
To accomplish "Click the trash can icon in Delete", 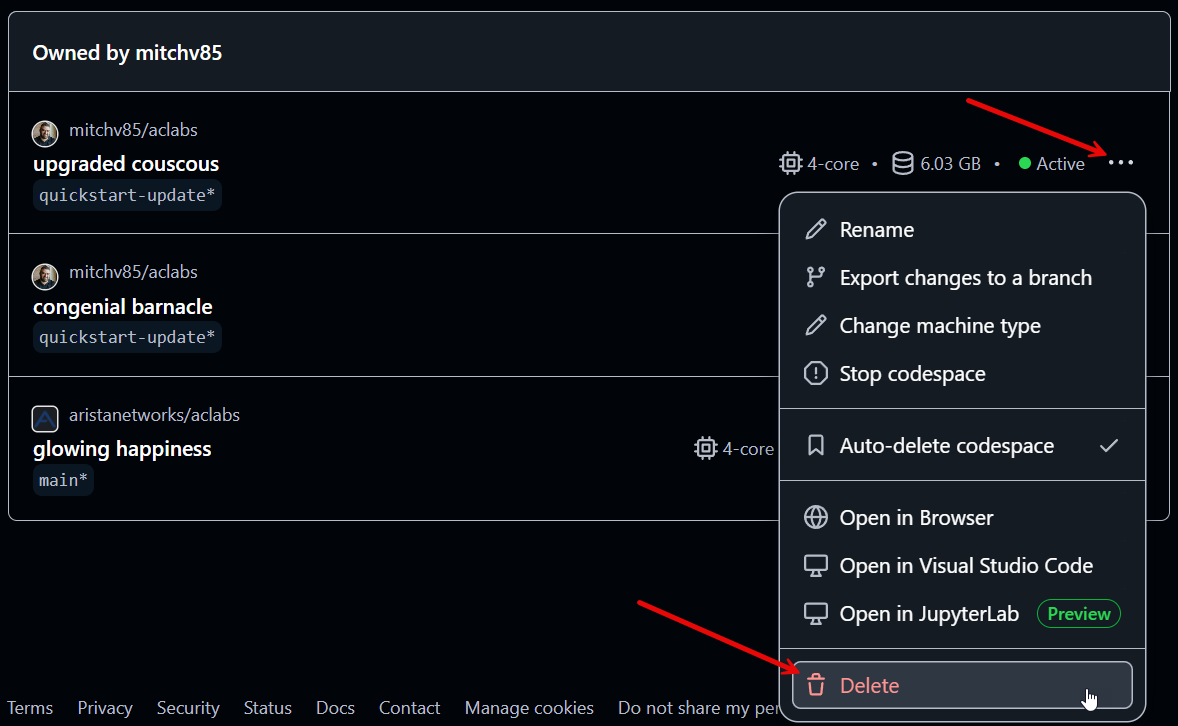I will (x=816, y=685).
